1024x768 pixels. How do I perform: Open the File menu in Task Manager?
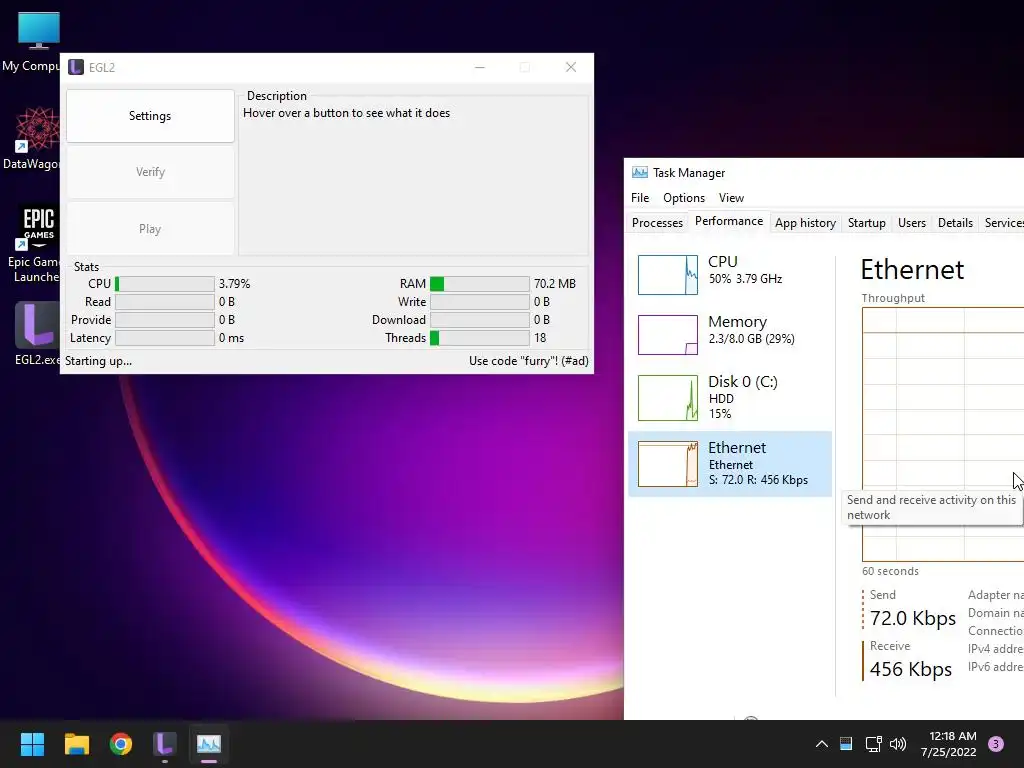tap(640, 198)
